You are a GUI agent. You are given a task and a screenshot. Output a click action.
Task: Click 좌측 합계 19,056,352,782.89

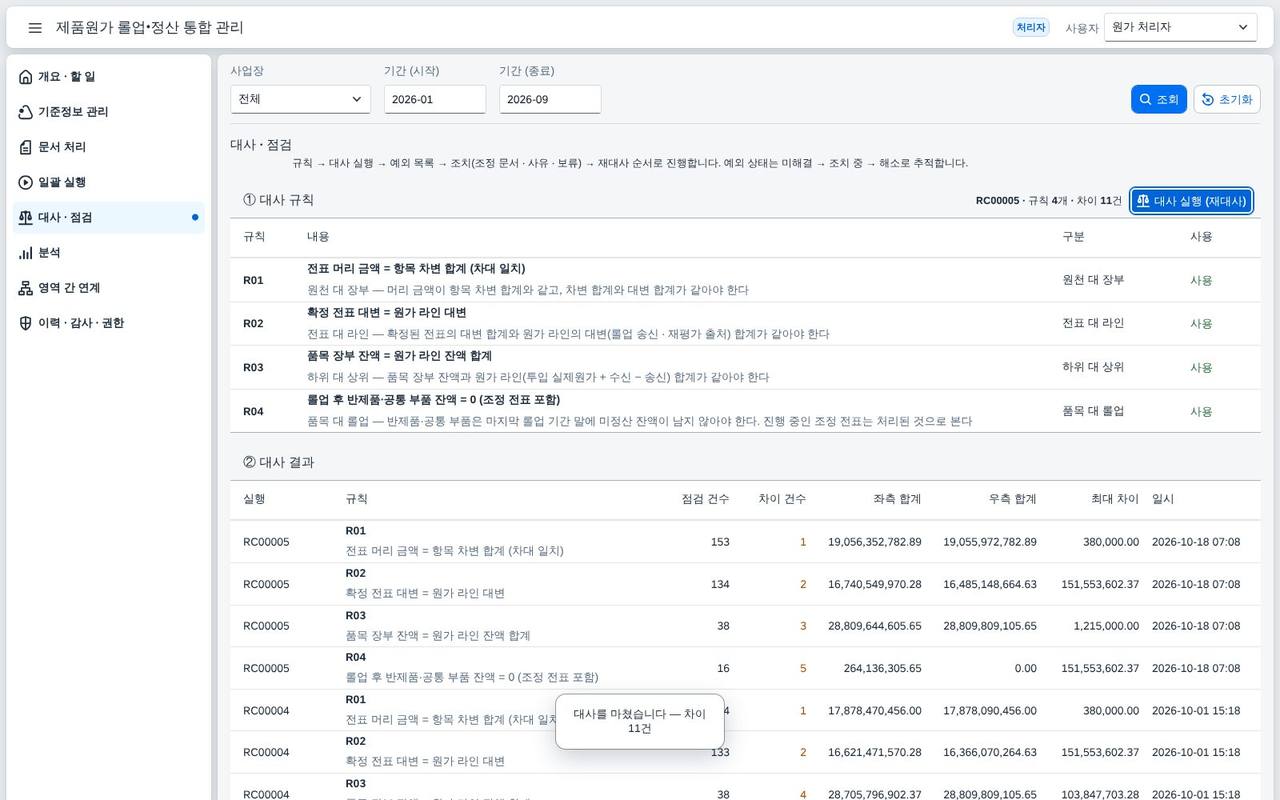click(874, 542)
